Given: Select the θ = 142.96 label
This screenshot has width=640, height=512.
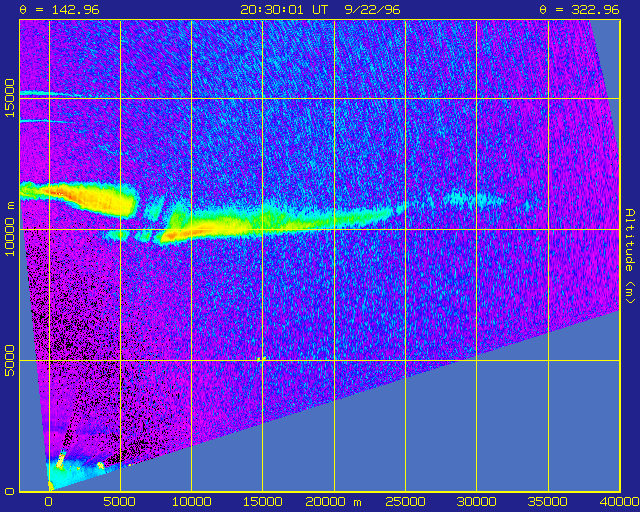Looking at the screenshot, I should pos(60,9).
